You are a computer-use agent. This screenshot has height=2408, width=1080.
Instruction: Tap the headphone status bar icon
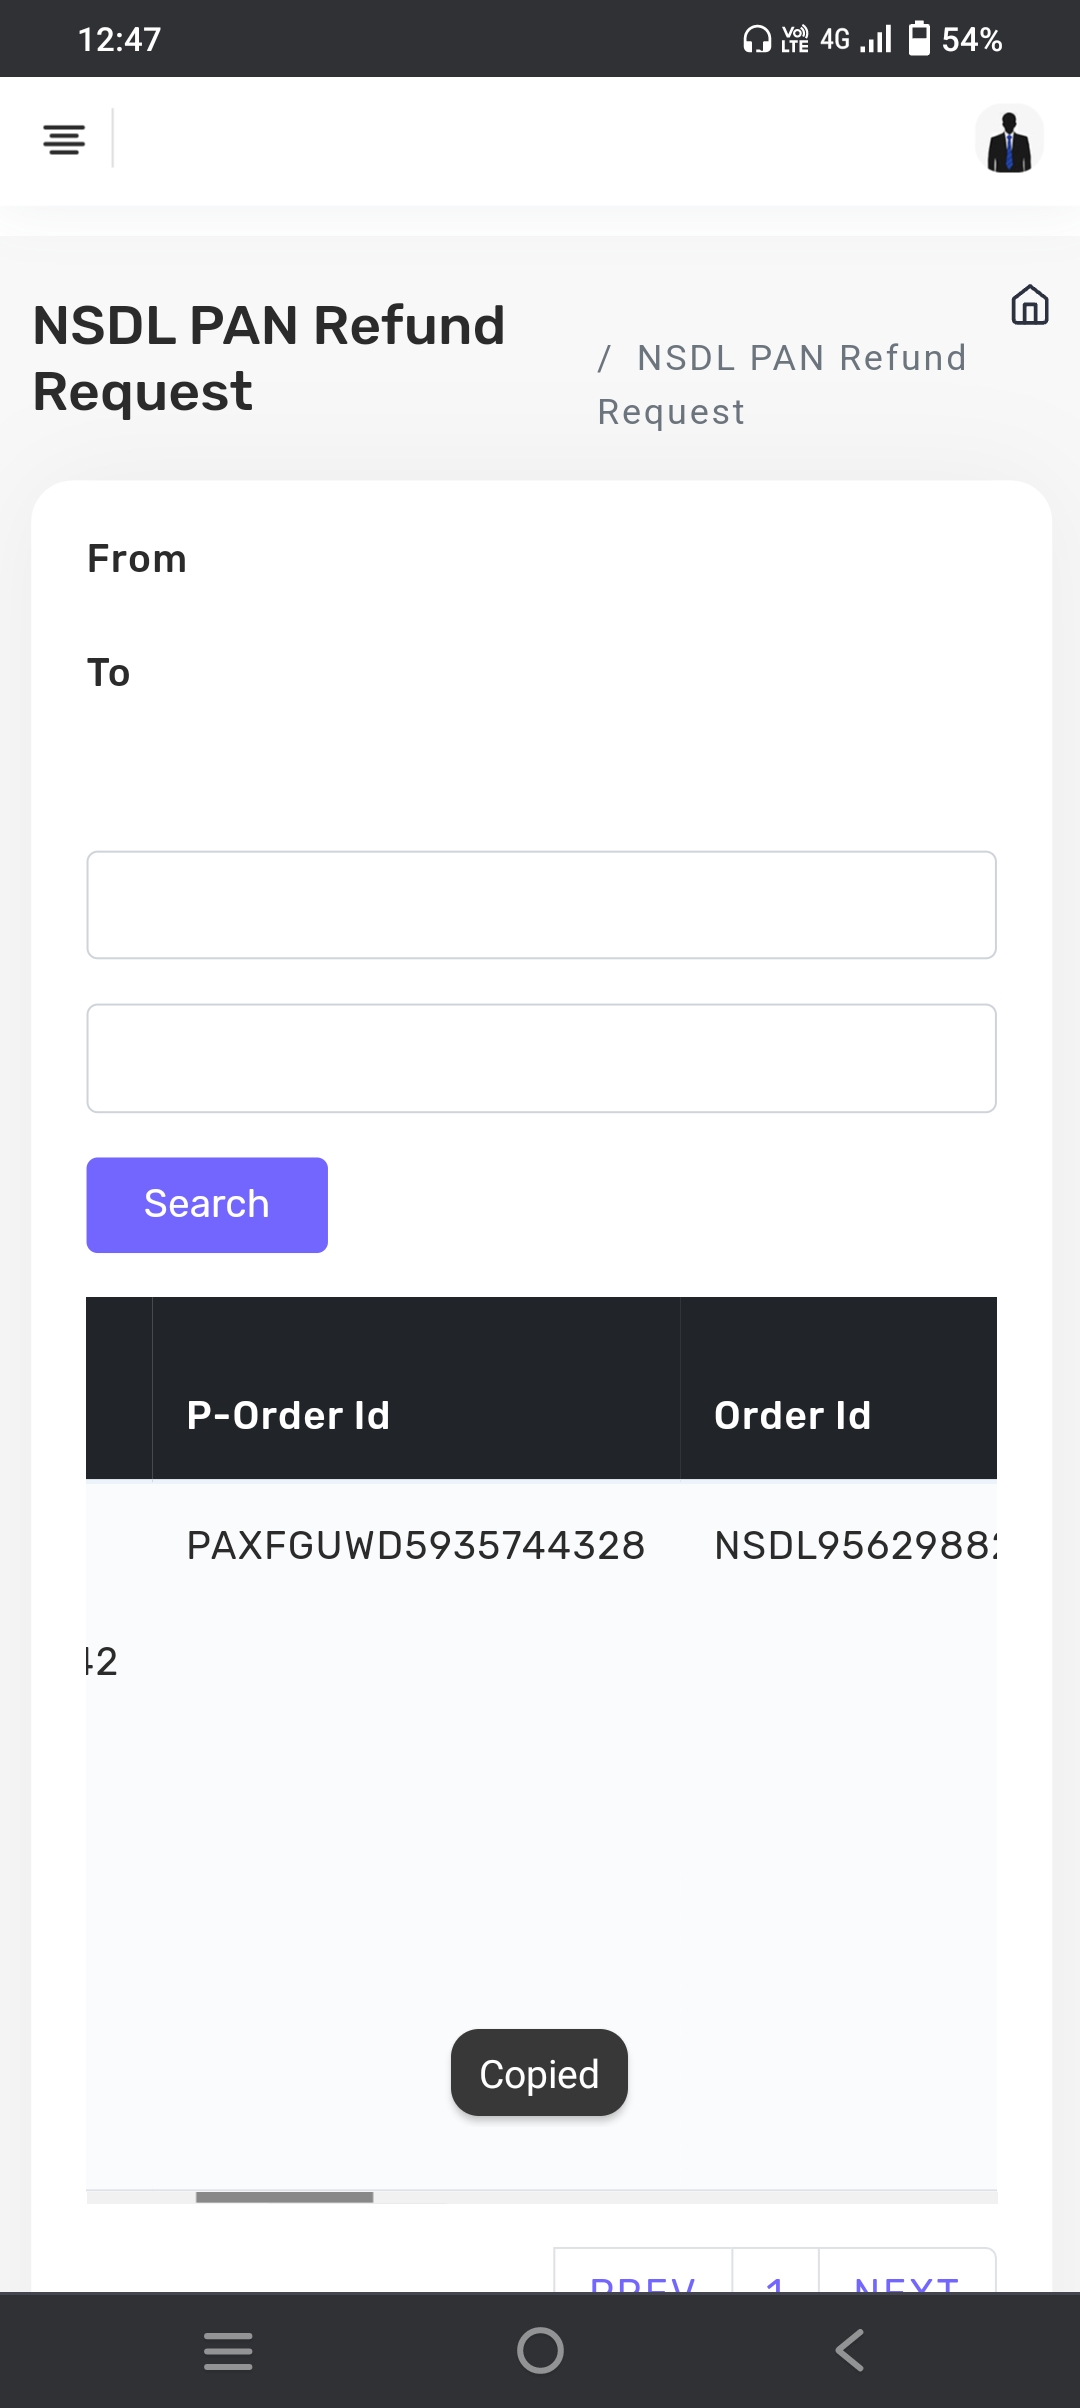point(757,39)
